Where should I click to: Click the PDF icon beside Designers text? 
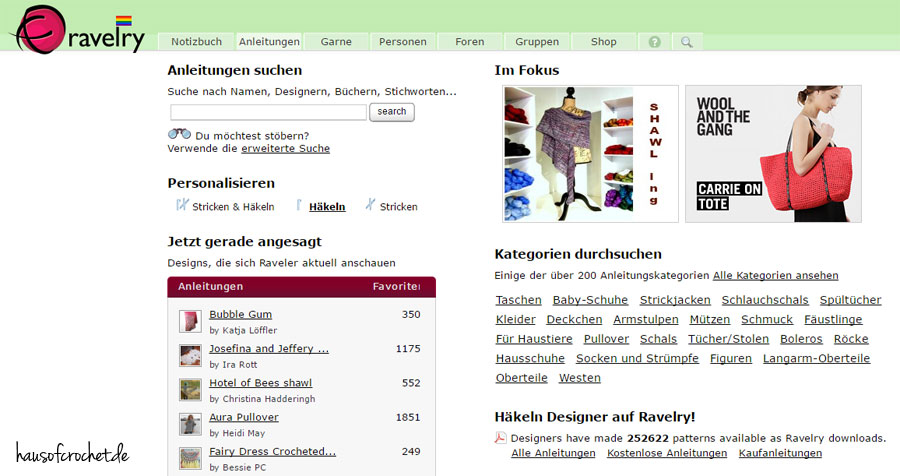tap(501, 438)
